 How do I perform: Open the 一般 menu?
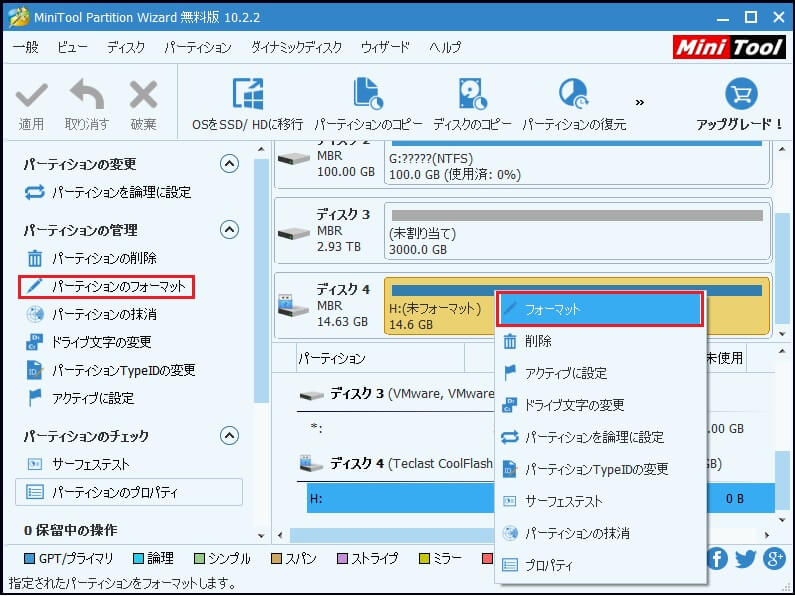click(x=26, y=48)
